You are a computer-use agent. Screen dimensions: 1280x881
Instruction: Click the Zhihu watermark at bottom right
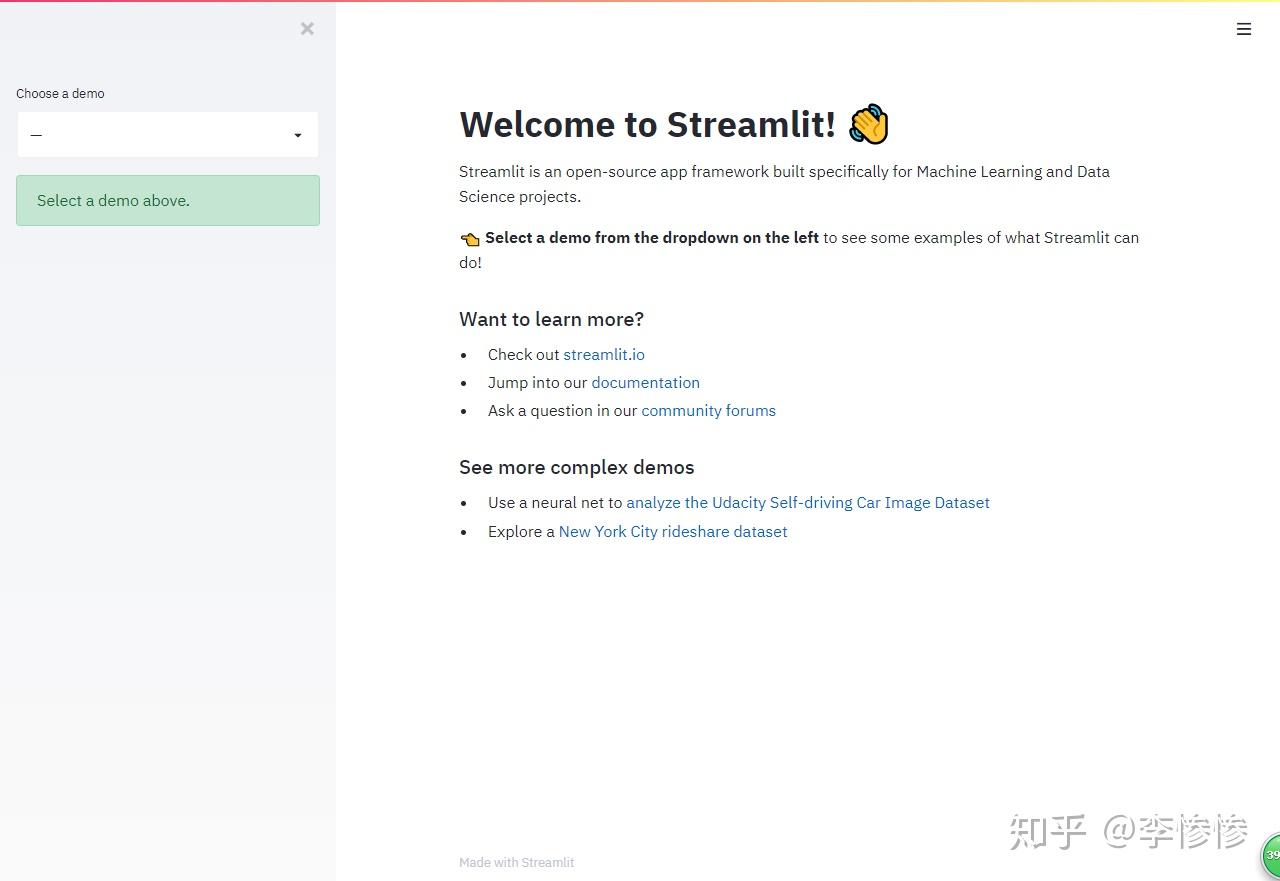point(1128,832)
